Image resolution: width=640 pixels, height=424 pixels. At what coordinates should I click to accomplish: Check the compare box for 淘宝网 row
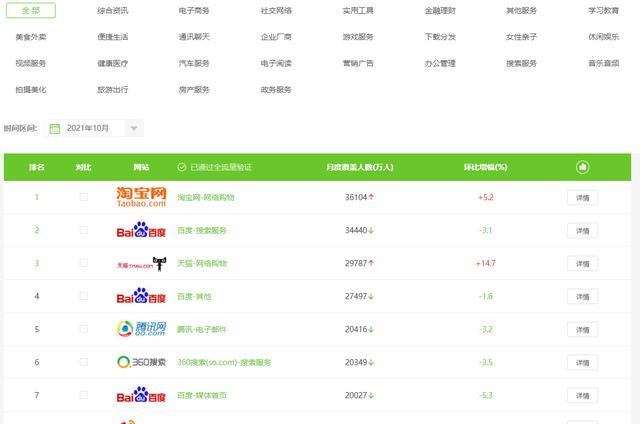coord(84,197)
